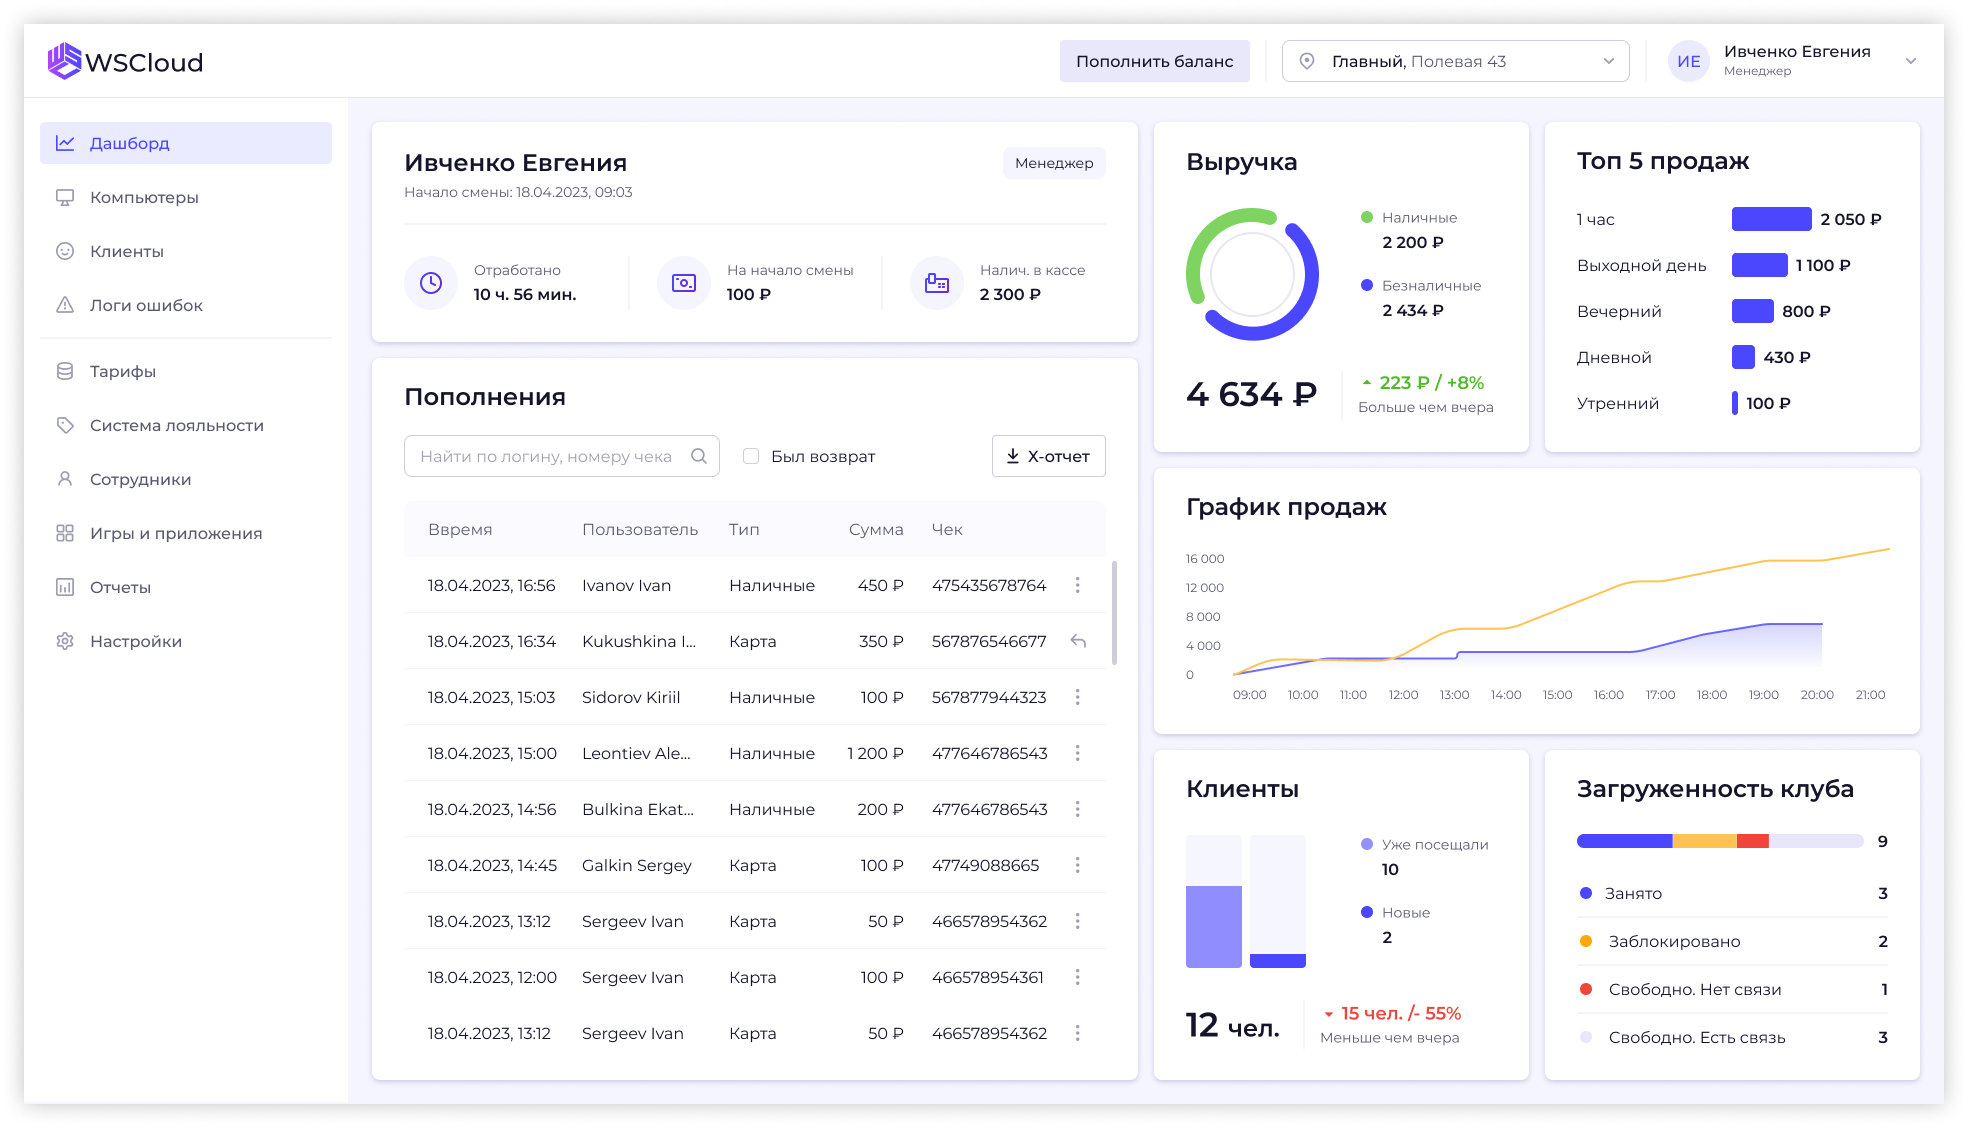This screenshot has height=1128, width=1968.
Task: Click the refund arrow icon for Kukushkina row
Action: pos(1078,641)
